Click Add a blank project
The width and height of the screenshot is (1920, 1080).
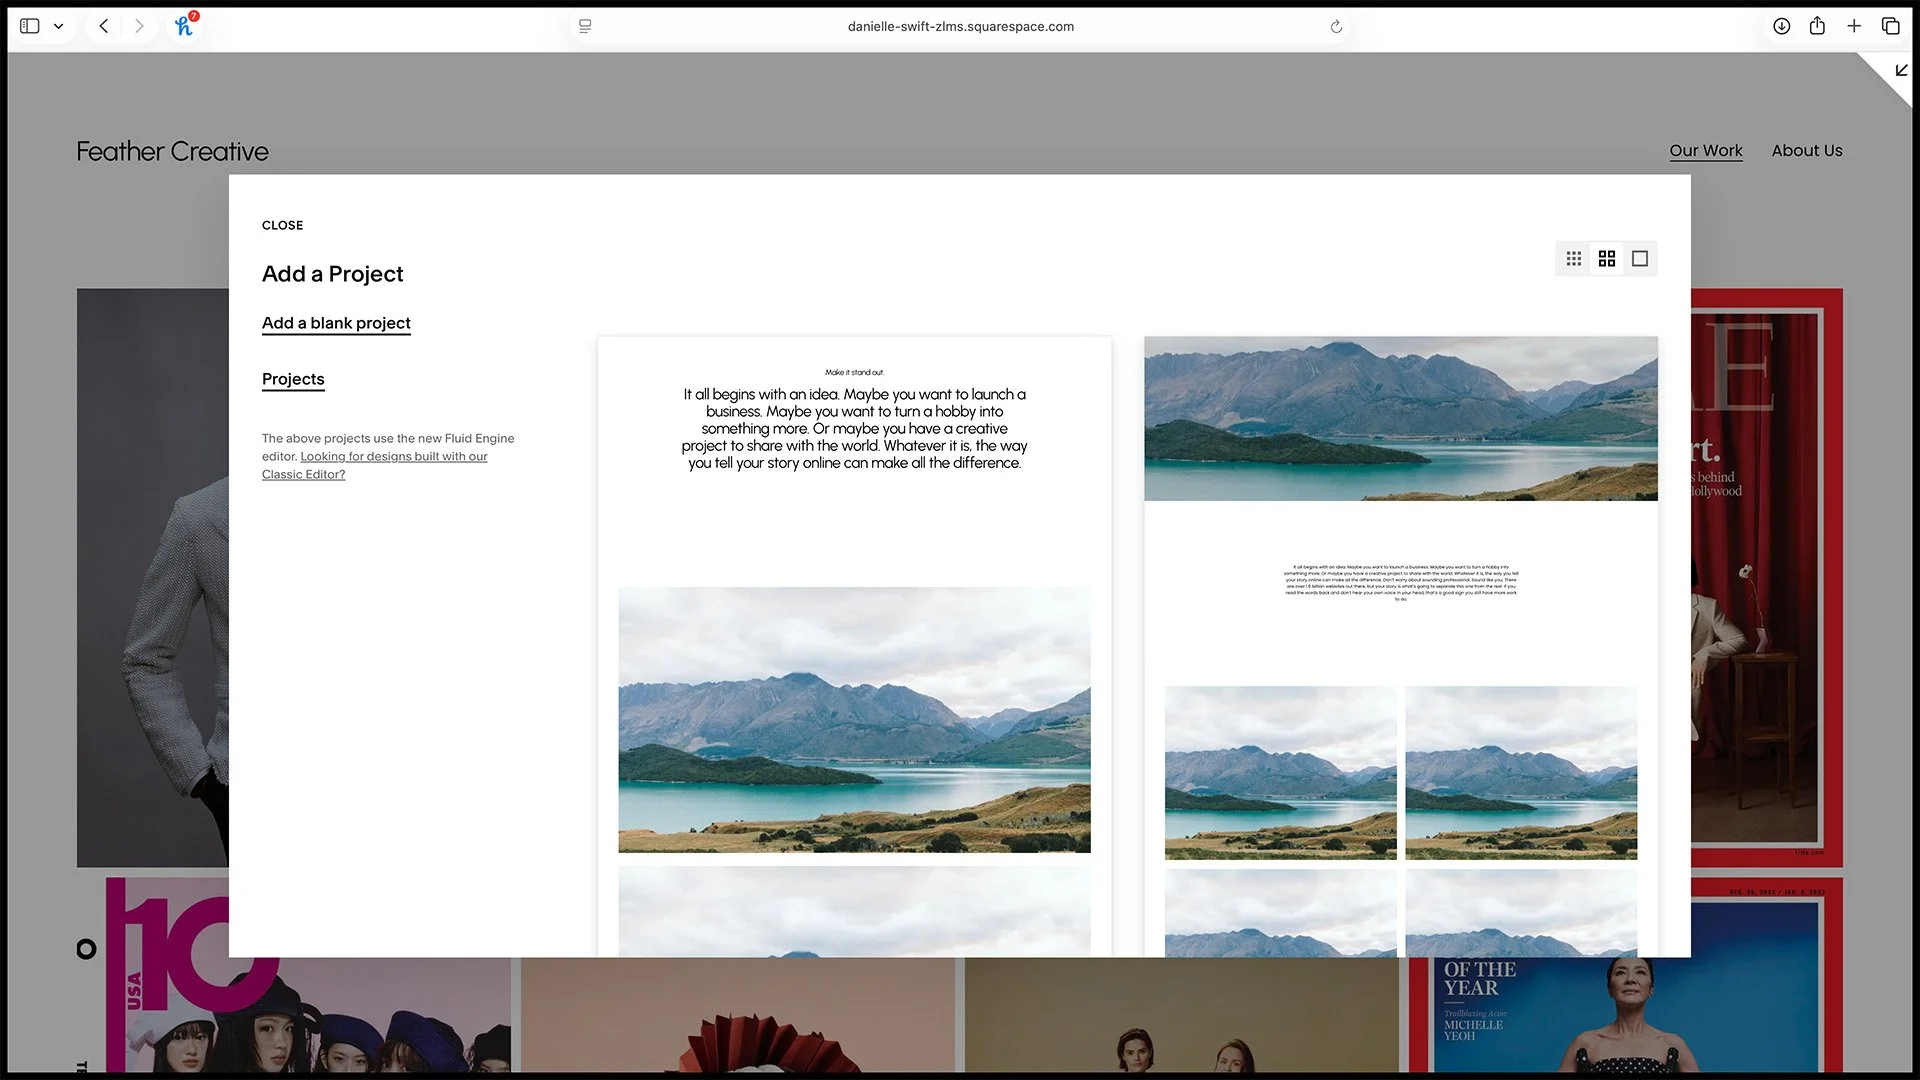pyautogui.click(x=336, y=322)
